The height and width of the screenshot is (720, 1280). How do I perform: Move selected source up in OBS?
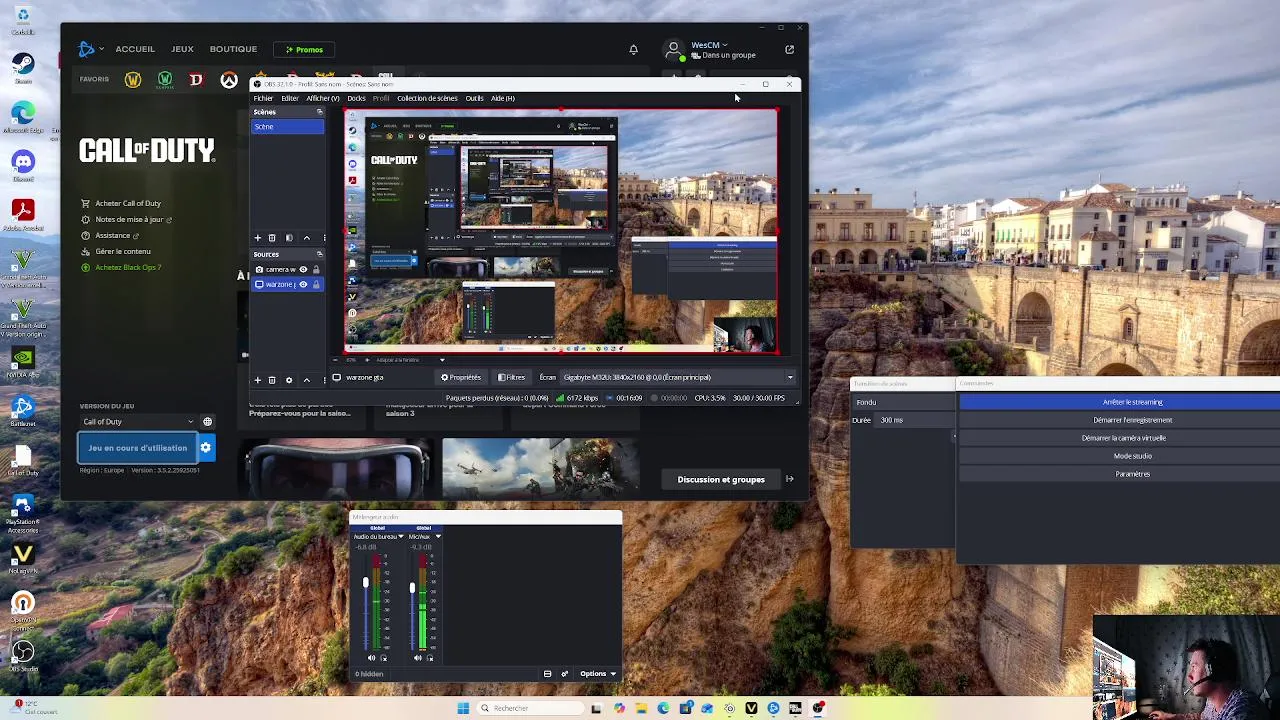coord(306,380)
